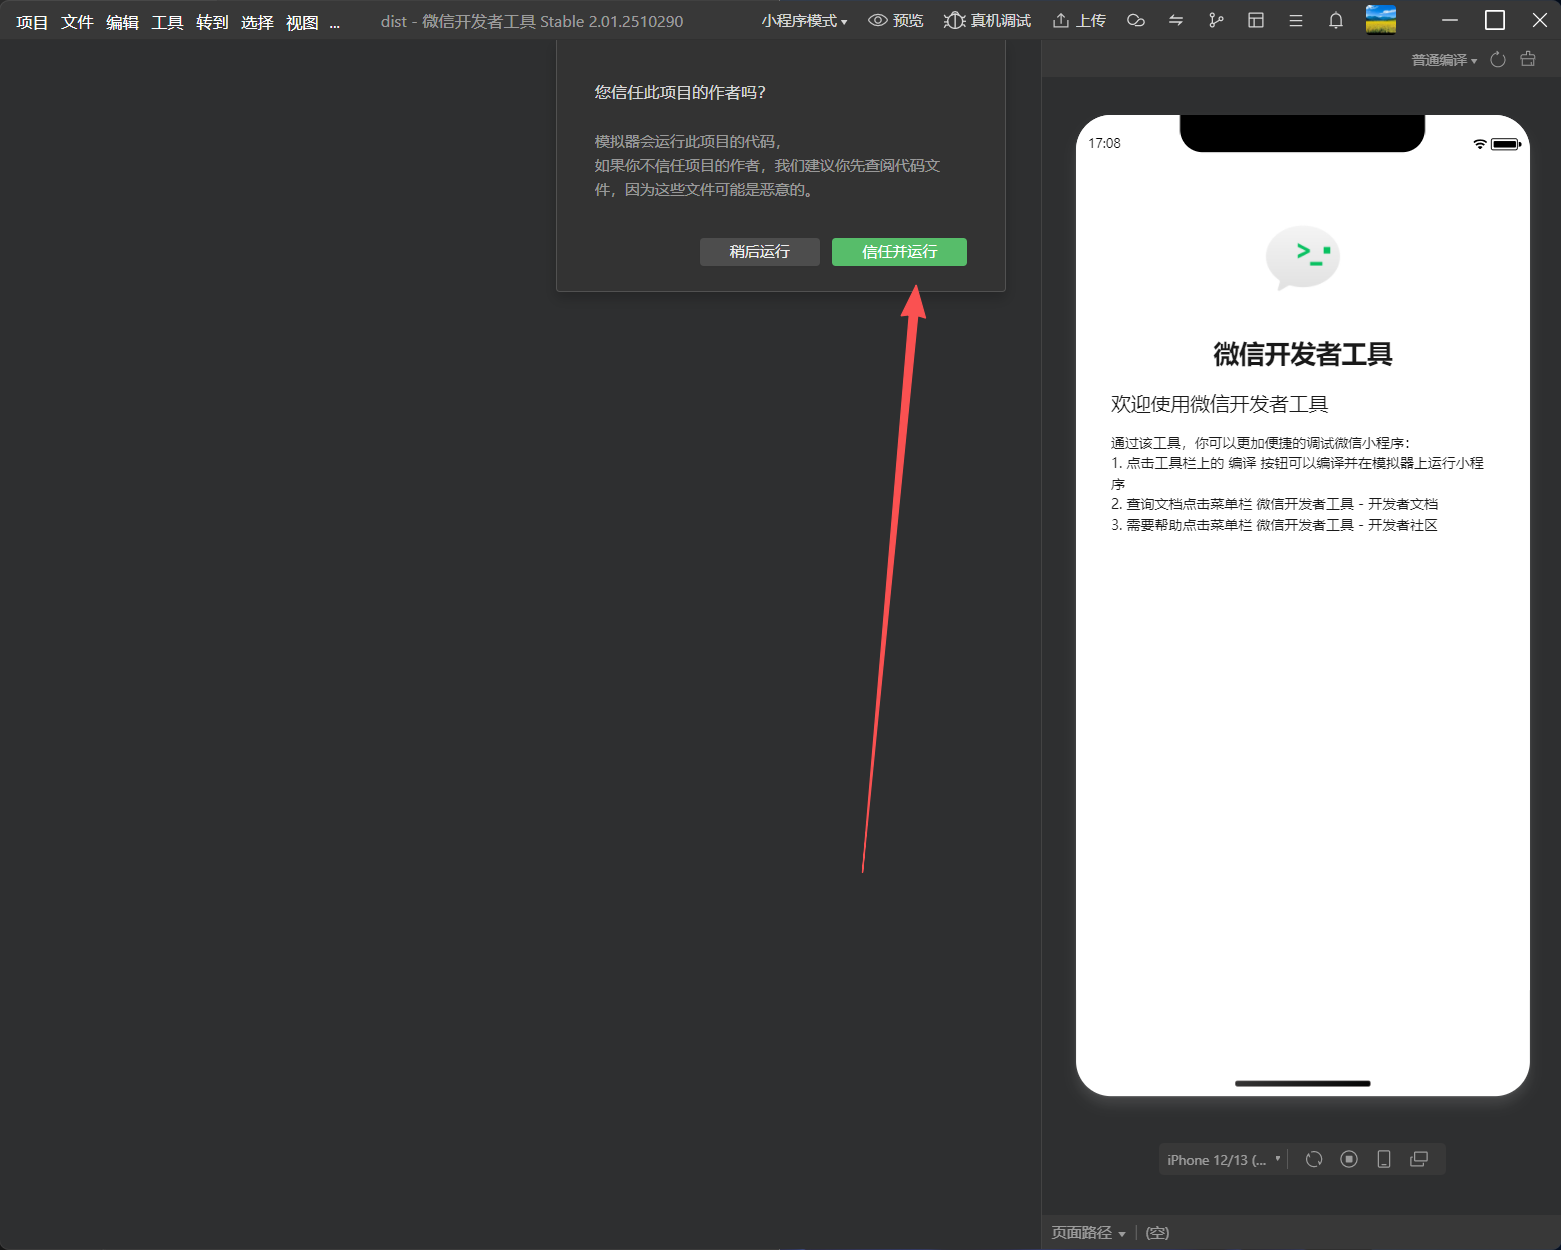
Task: Open the version control branch icon
Action: (1216, 21)
